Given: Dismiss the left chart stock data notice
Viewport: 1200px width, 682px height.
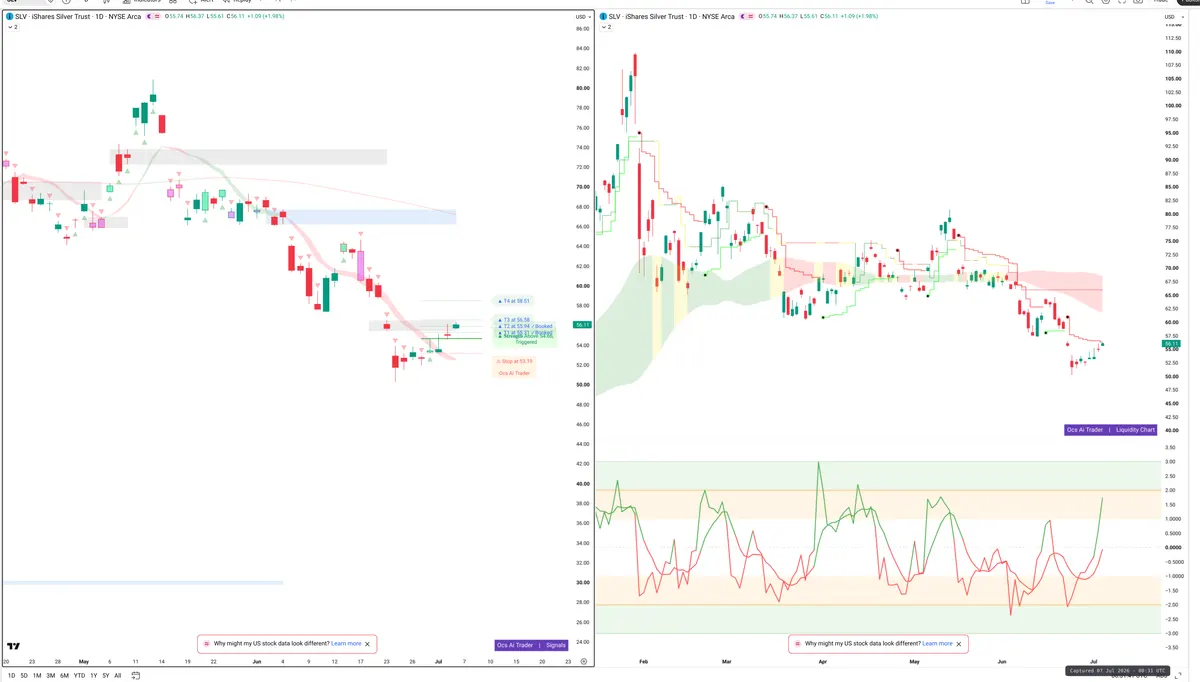Looking at the screenshot, I should (368, 644).
